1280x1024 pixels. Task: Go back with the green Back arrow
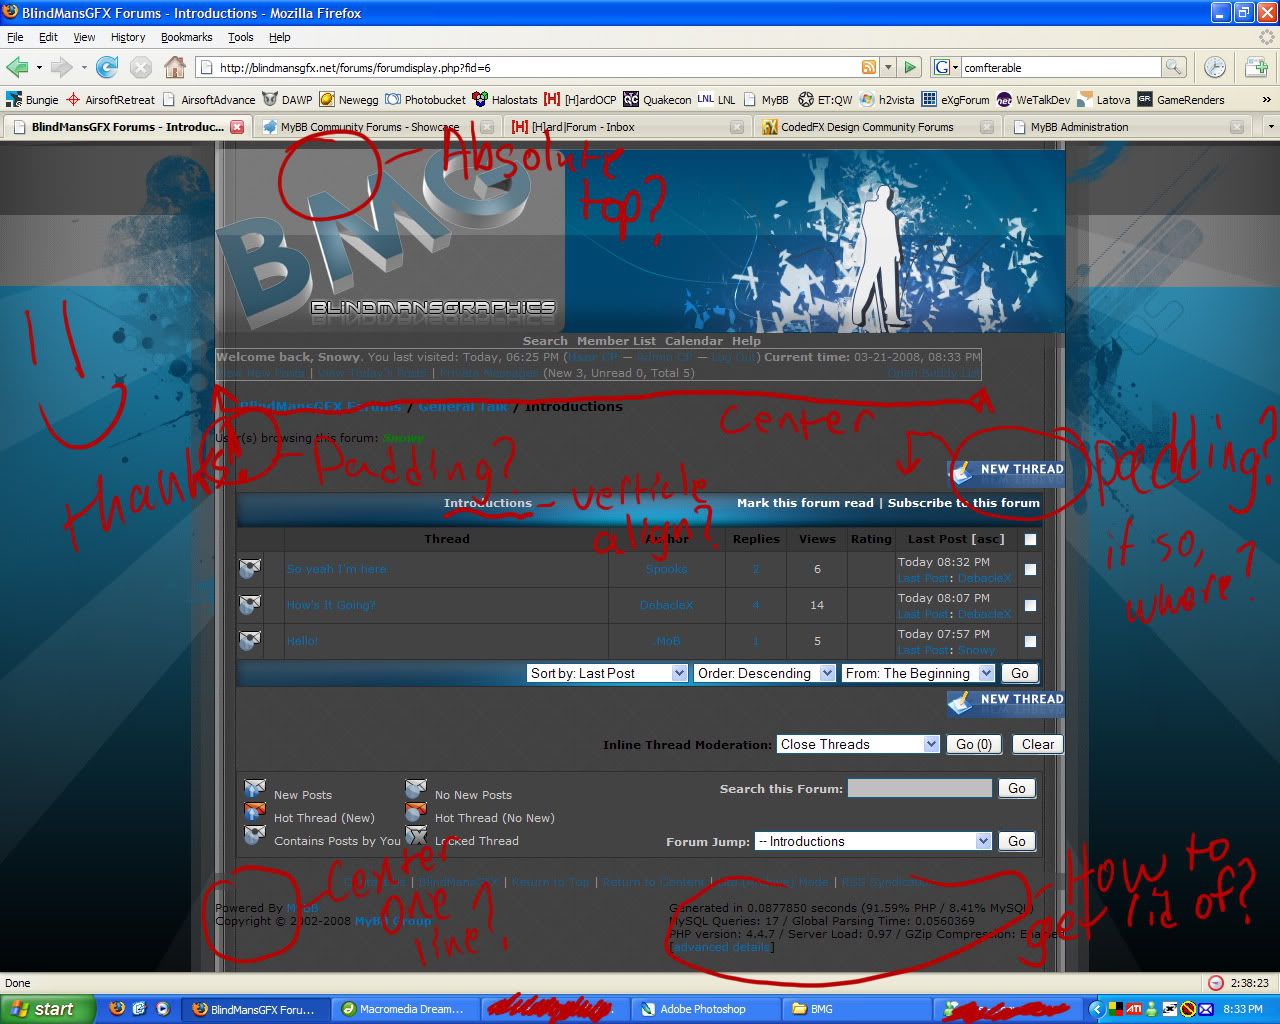tap(17, 68)
